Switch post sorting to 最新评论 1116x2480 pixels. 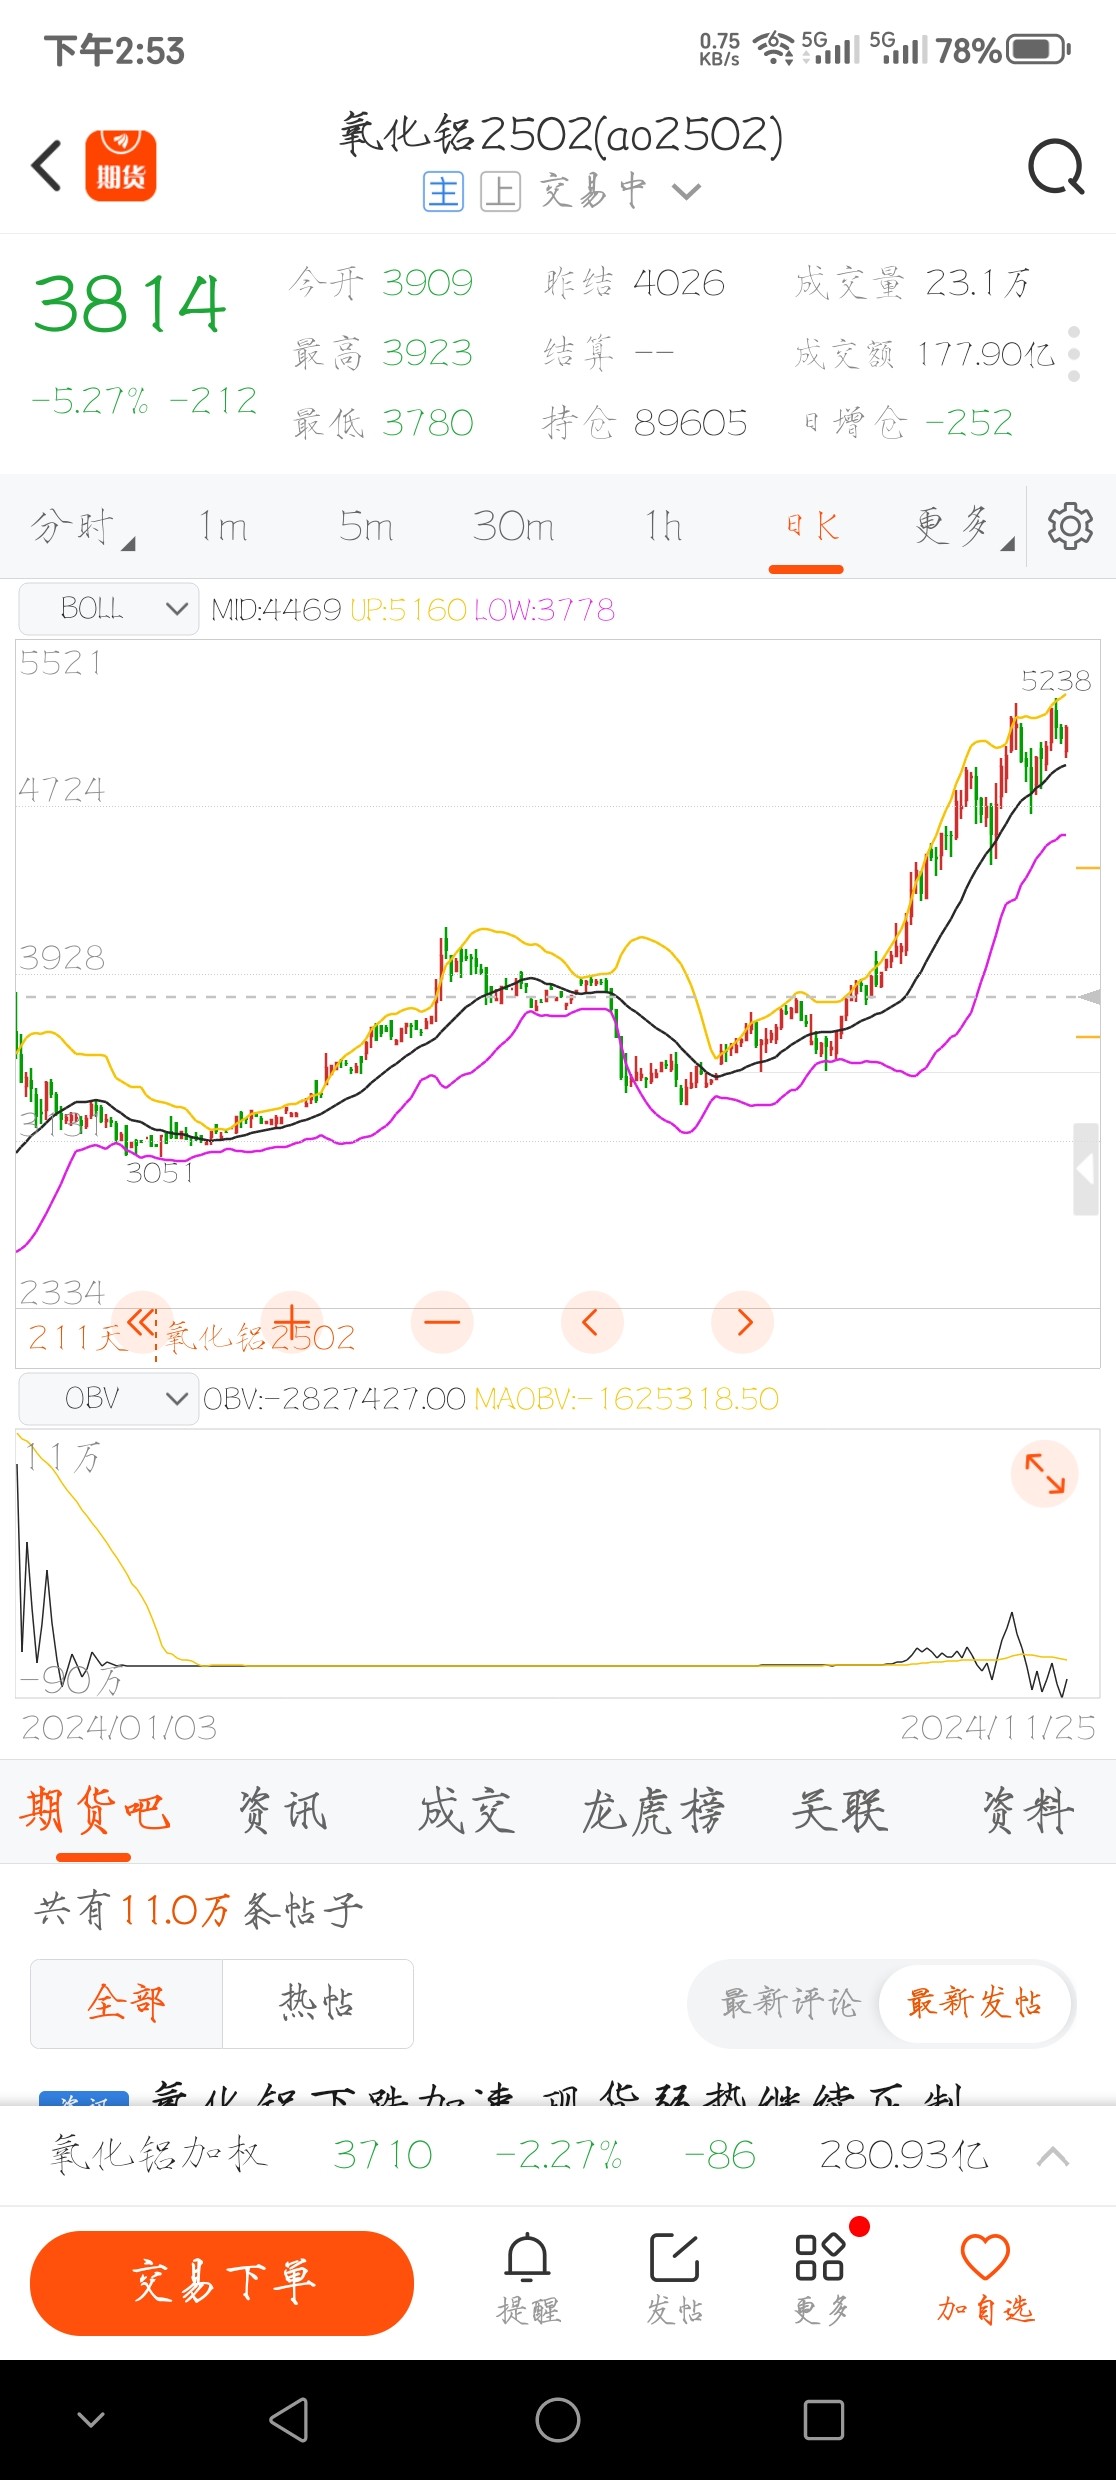[x=790, y=2002]
